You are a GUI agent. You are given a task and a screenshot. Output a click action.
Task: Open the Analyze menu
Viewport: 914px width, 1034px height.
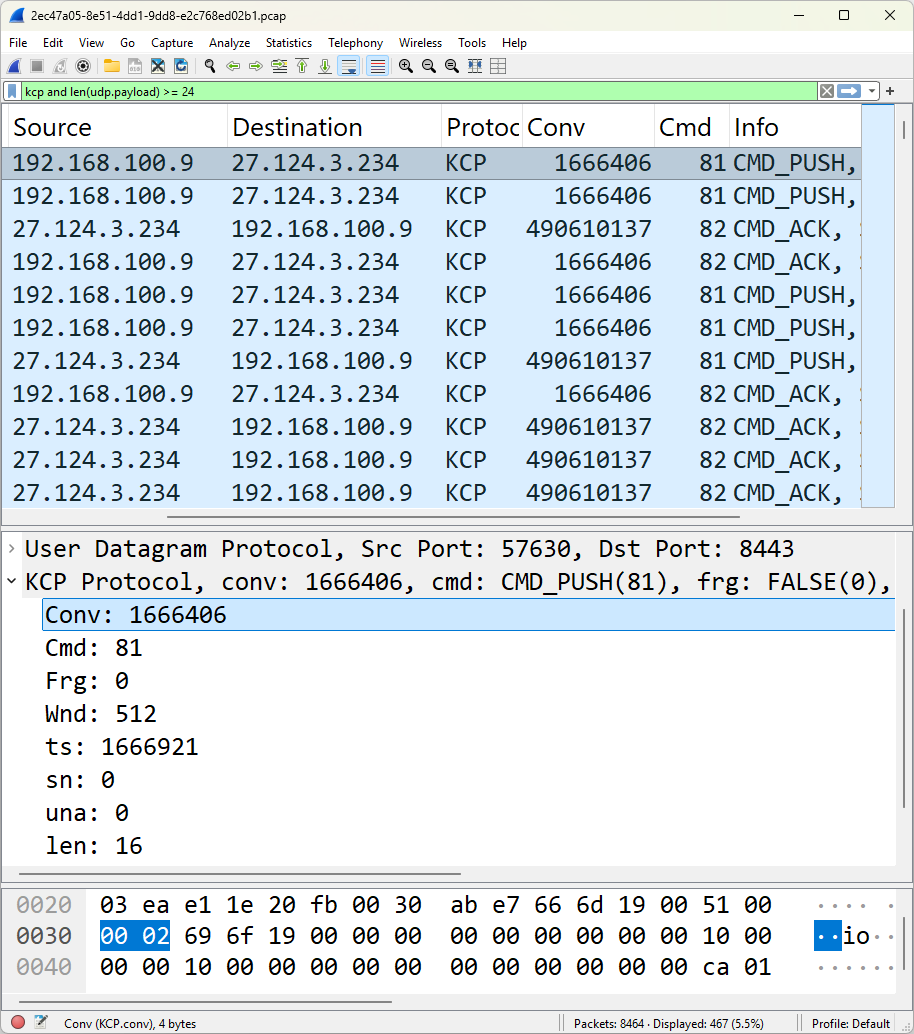229,43
